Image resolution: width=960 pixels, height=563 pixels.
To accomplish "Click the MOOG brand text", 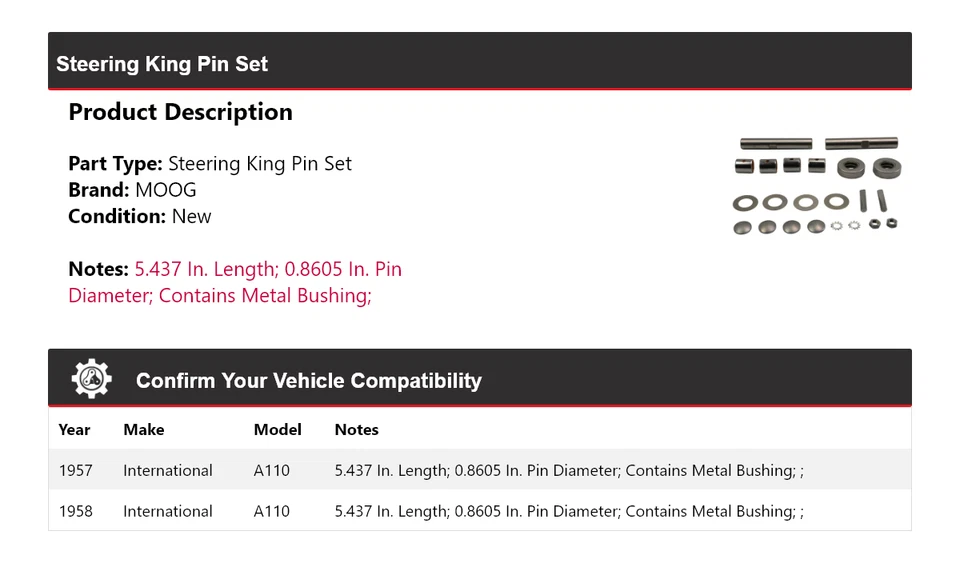I will (166, 190).
